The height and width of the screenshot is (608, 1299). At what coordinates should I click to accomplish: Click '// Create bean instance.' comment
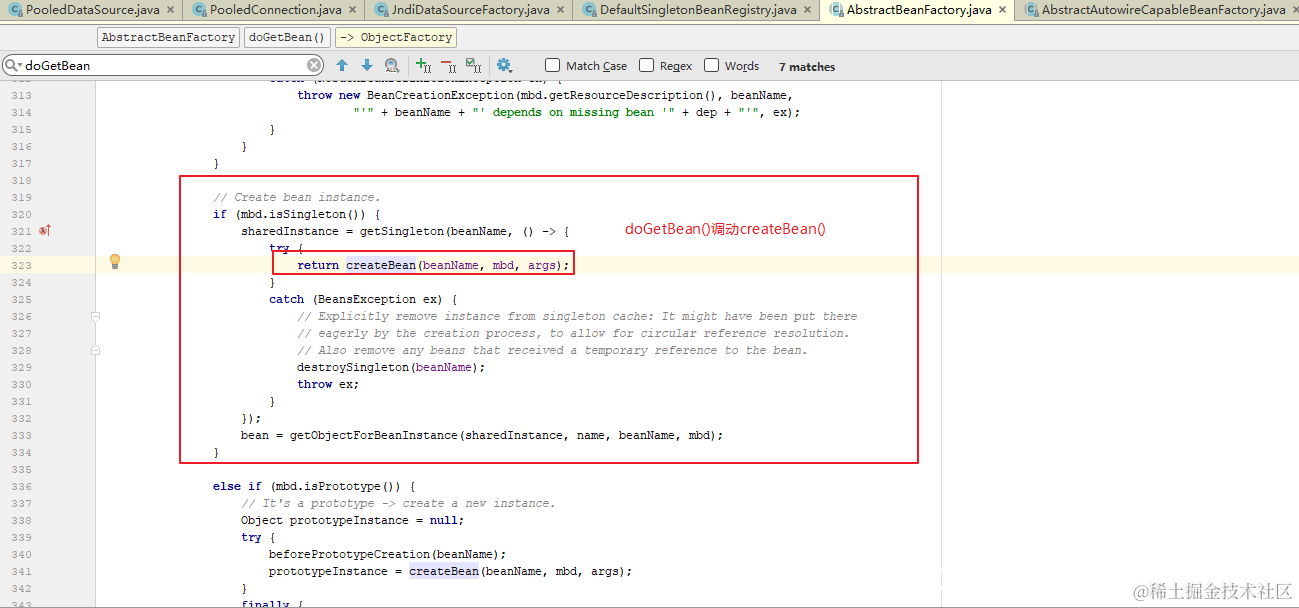[x=297, y=197]
